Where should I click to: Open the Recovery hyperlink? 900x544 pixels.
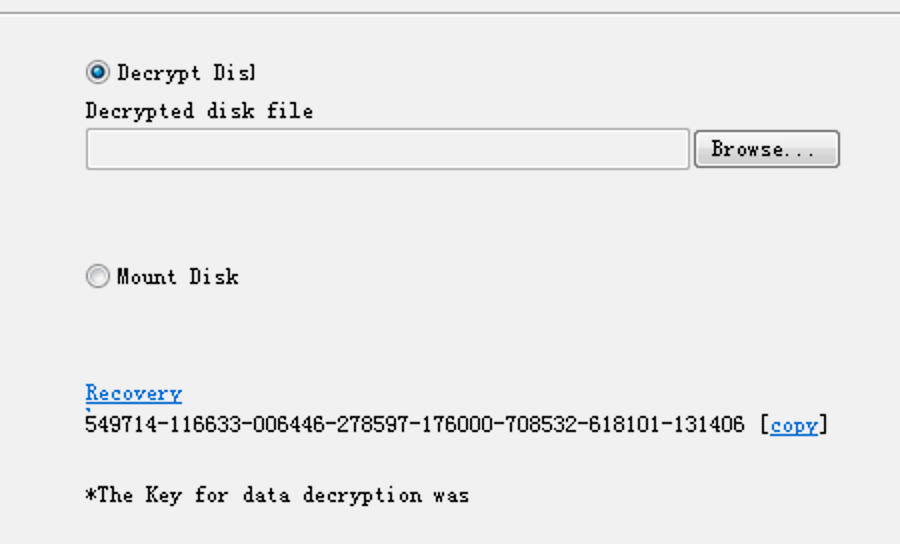click(x=134, y=394)
